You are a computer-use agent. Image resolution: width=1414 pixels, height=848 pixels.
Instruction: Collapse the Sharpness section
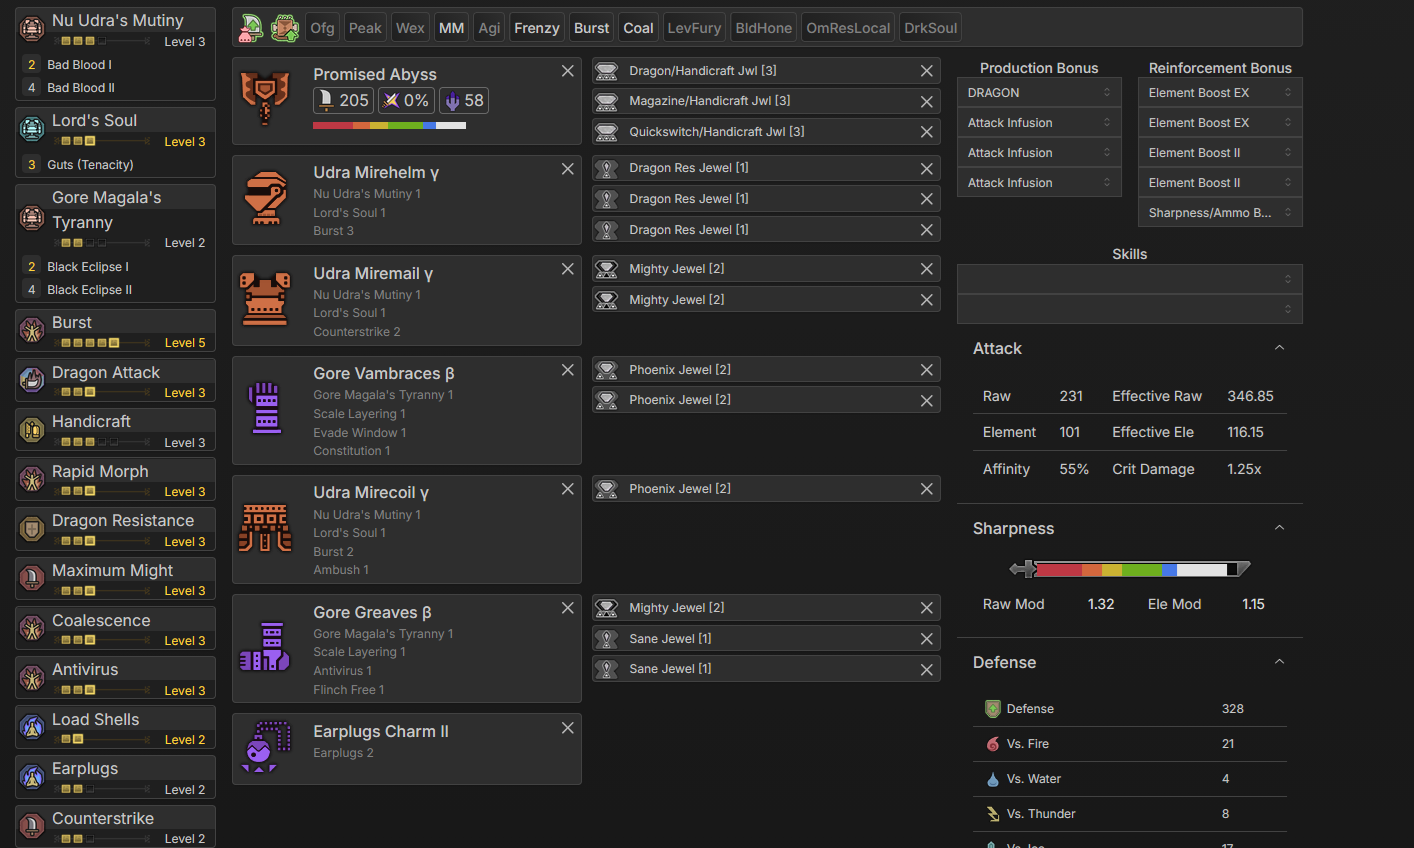1279,528
